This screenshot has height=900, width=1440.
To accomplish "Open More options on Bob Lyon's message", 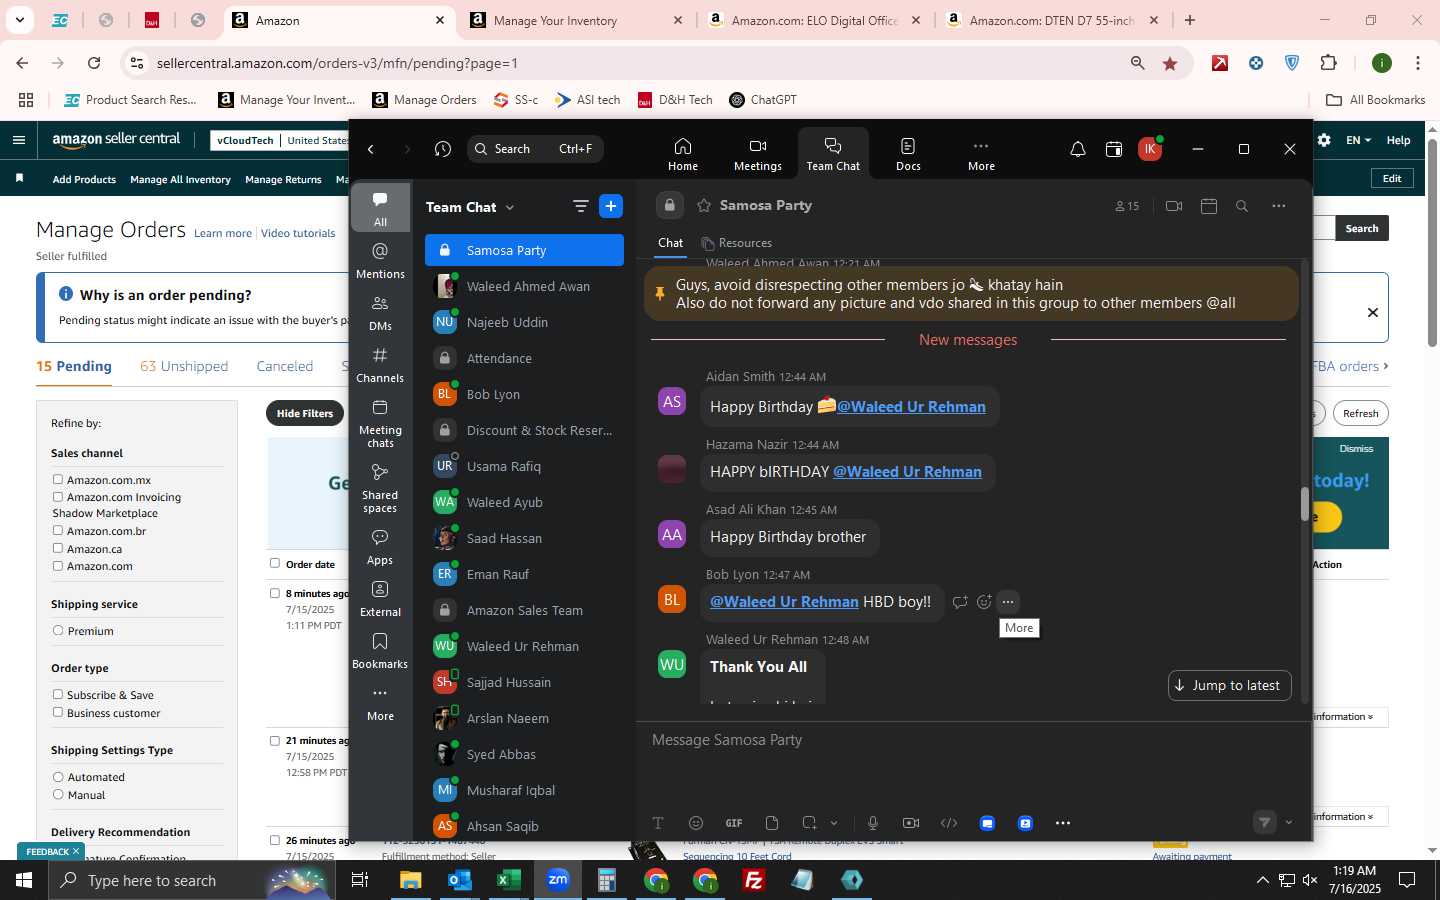I will [x=1008, y=602].
